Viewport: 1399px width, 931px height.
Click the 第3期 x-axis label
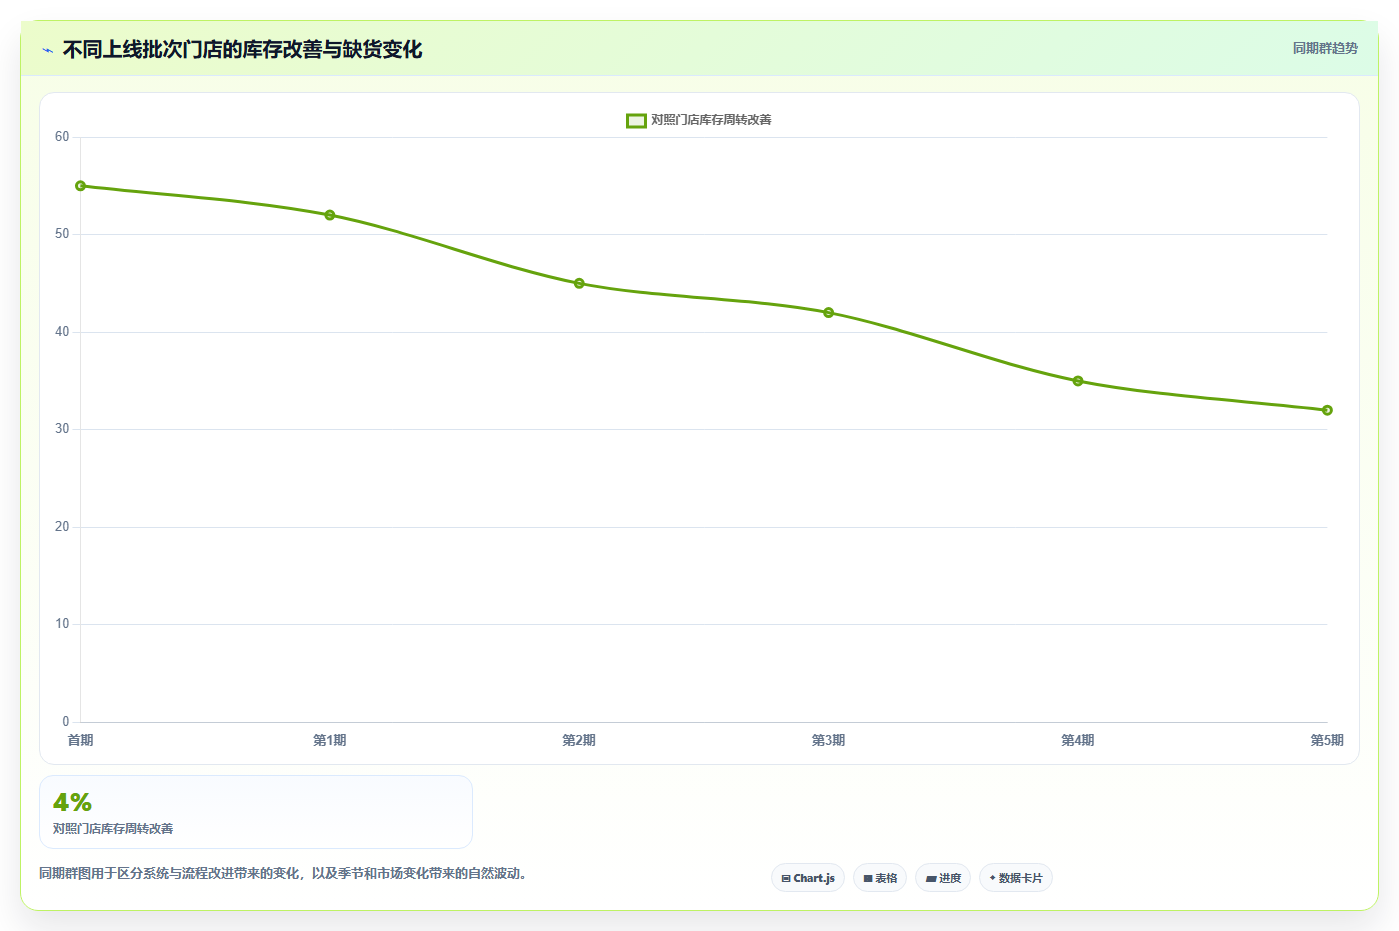[829, 740]
